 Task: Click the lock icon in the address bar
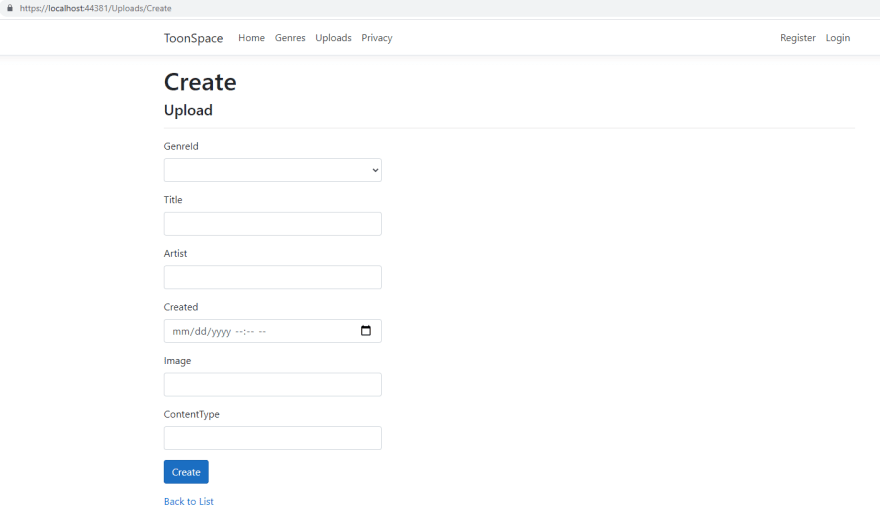pos(10,8)
